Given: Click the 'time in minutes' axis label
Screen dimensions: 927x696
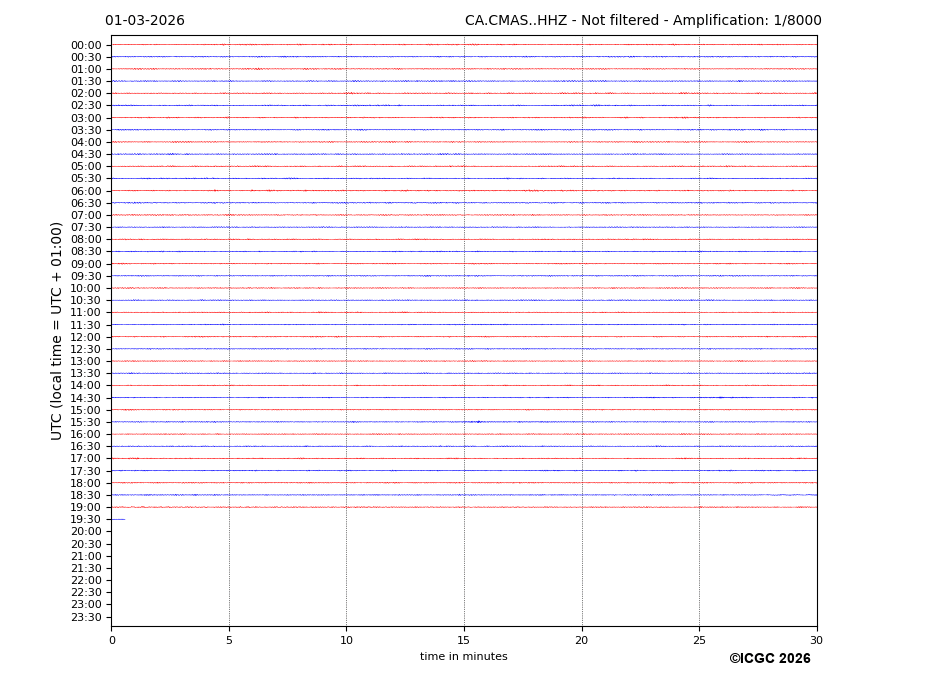Looking at the screenshot, I should coord(463,657).
